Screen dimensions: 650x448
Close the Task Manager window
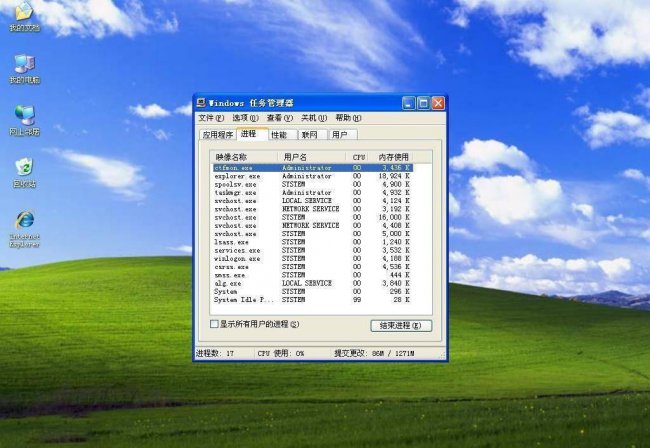tap(438, 103)
